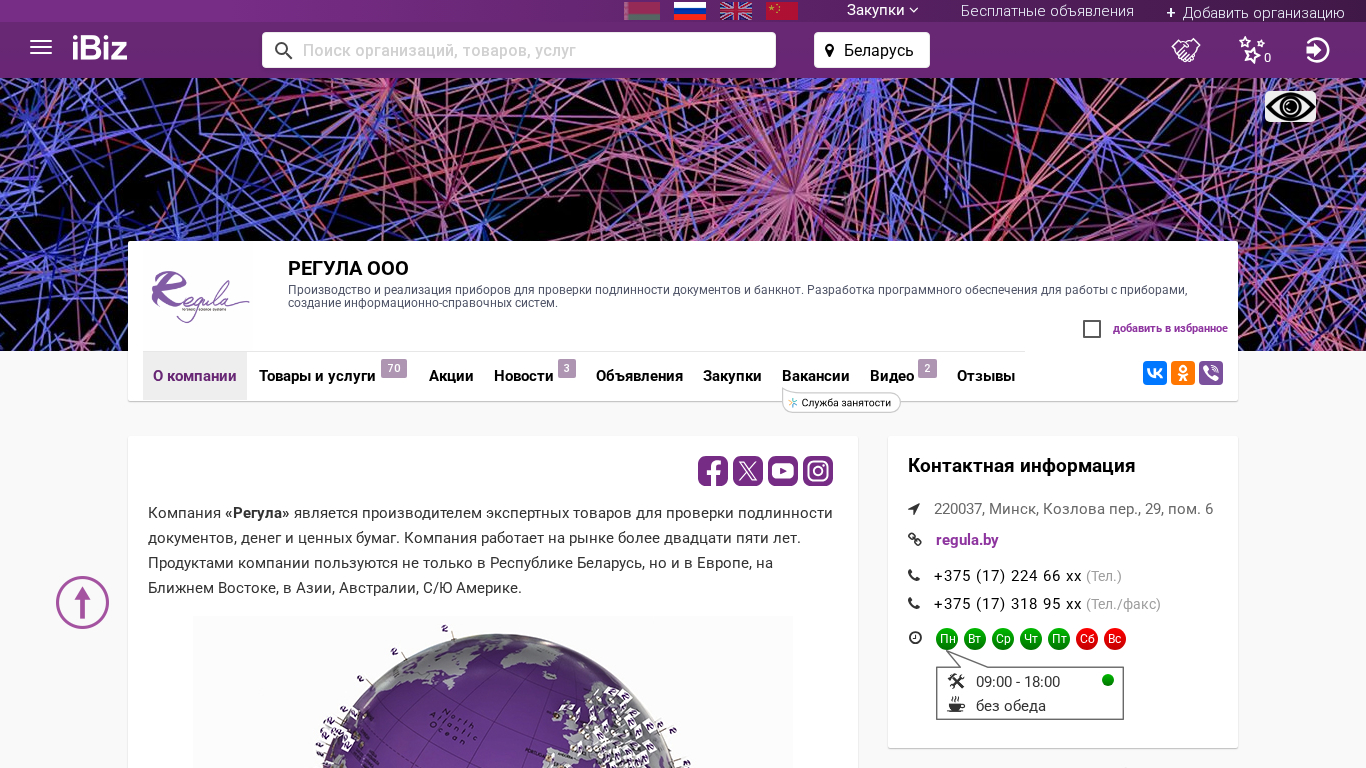Select Friday (Пт) working hours
The image size is (1366, 768).
[1059, 639]
